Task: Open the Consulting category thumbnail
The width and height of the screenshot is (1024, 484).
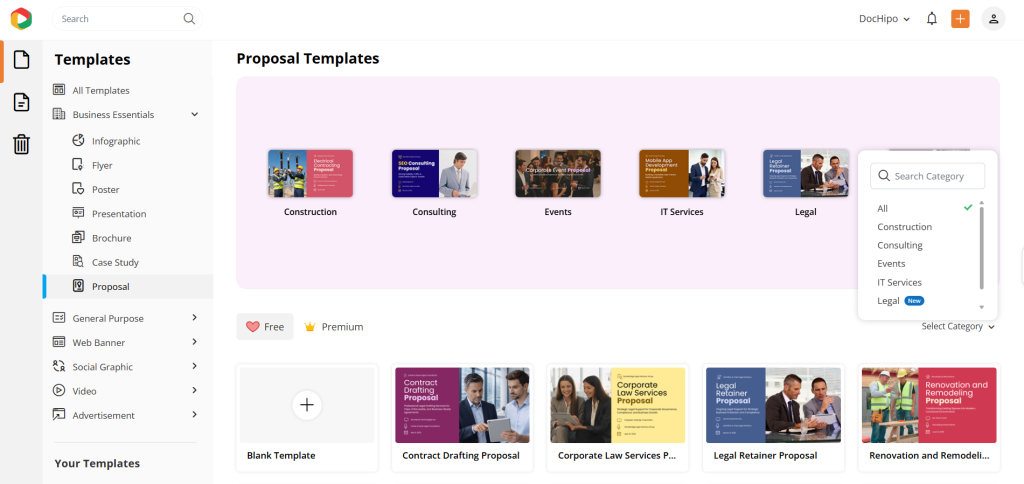Action: click(434, 174)
